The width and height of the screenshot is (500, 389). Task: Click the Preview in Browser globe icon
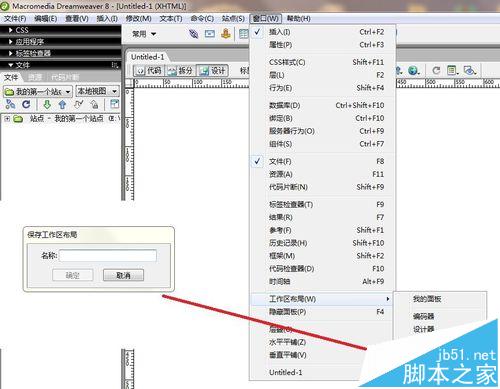(413, 70)
